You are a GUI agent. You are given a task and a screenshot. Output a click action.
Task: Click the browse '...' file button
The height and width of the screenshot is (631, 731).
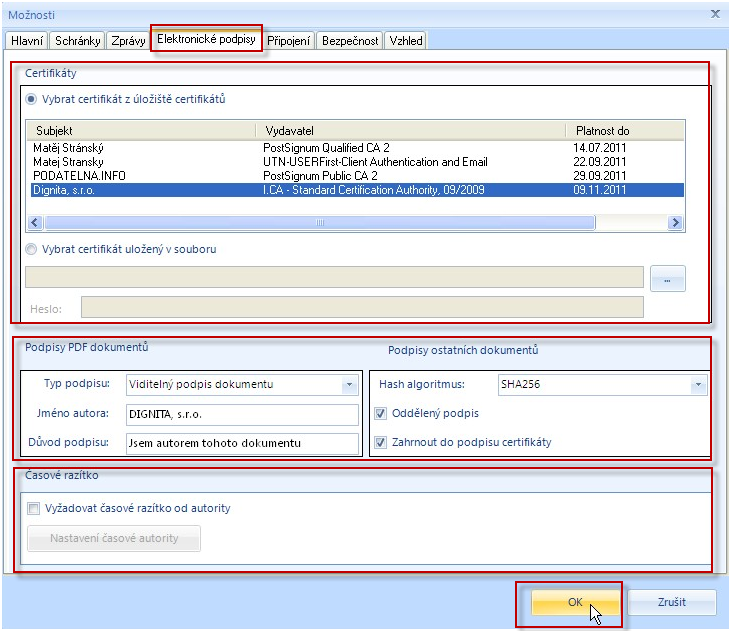coord(667,278)
